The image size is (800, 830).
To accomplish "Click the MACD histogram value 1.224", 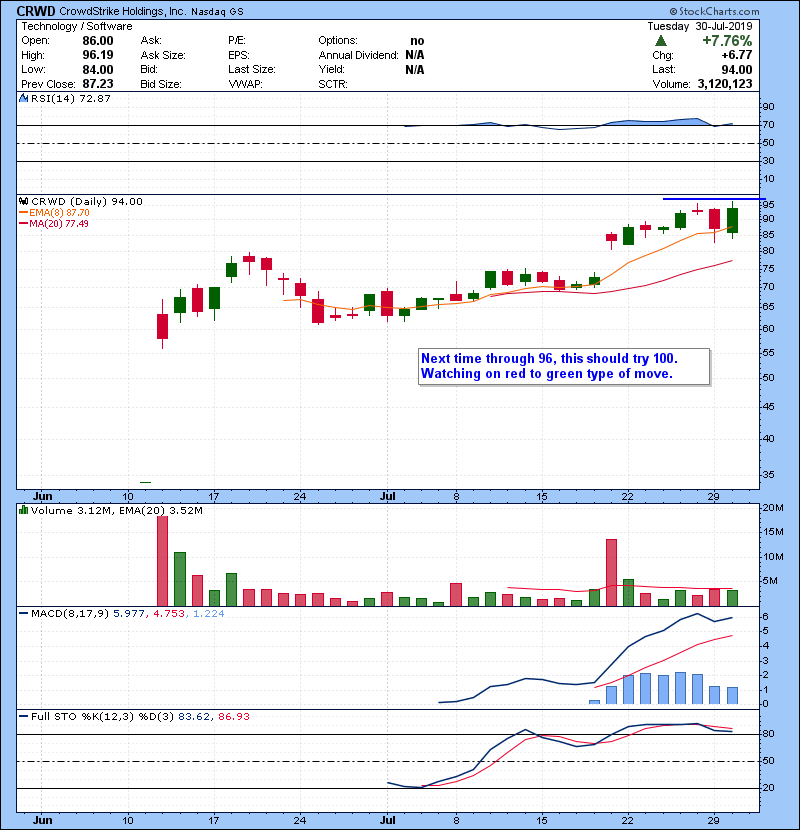I will point(209,613).
